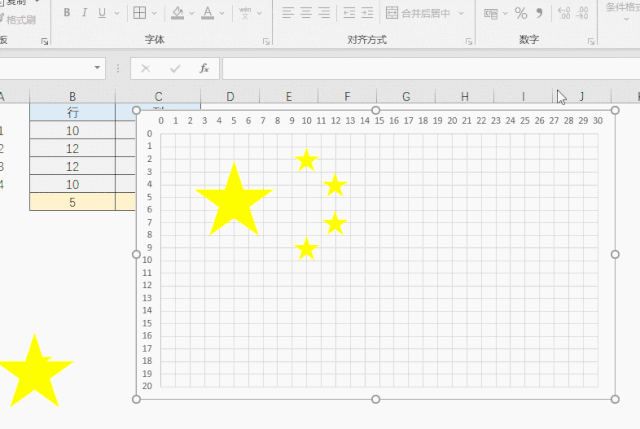Screen dimensions: 640x429
Task: Click horizontal axis label 15
Action: [x=379, y=121]
